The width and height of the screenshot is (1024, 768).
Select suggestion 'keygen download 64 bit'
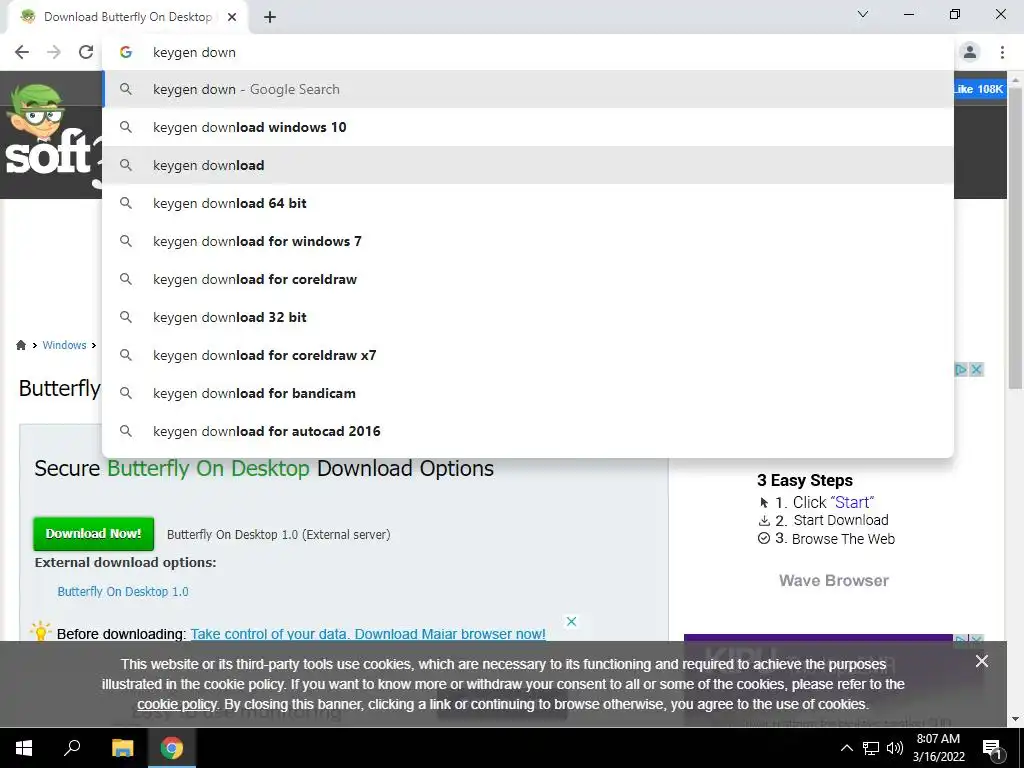528,203
